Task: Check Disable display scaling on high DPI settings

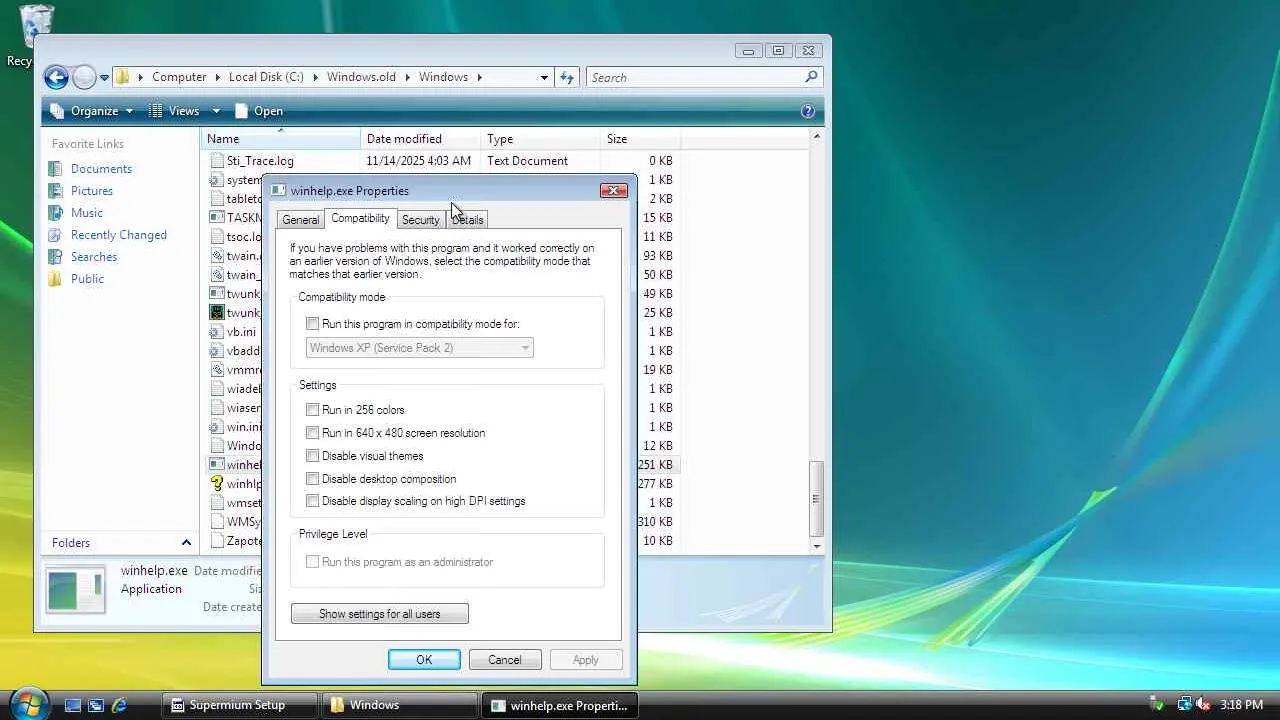Action: coord(313,501)
